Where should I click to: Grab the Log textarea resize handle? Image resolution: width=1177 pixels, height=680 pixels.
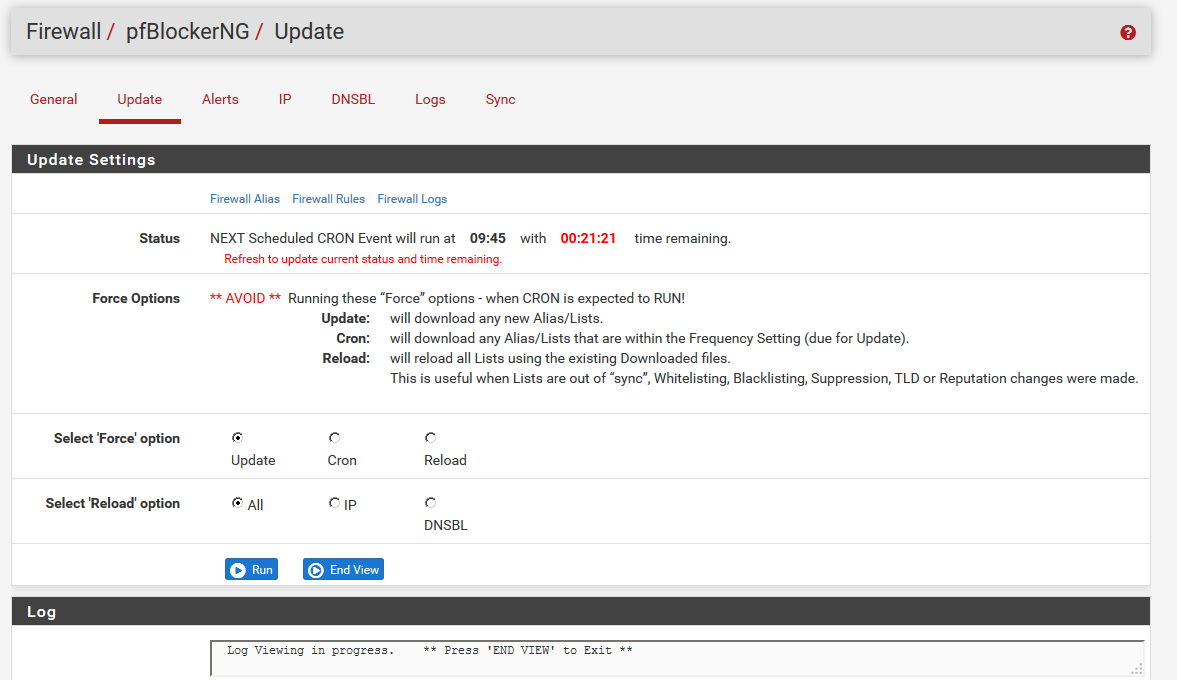[x=1137, y=669]
